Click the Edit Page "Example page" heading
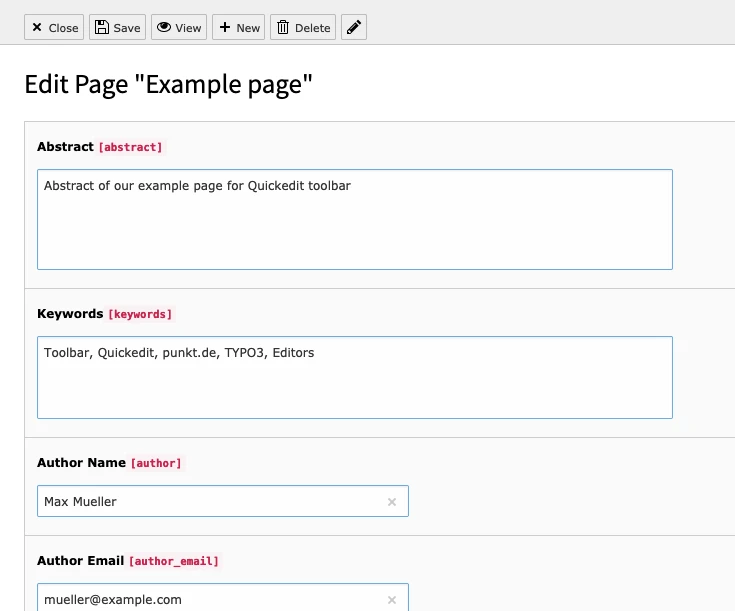Screen dimensions: 735x611 point(168,85)
